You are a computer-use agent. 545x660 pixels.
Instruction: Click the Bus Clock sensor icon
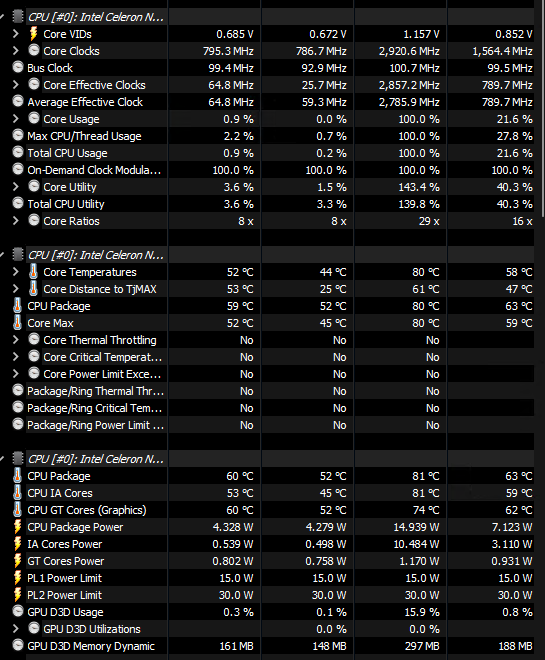[x=18, y=67]
